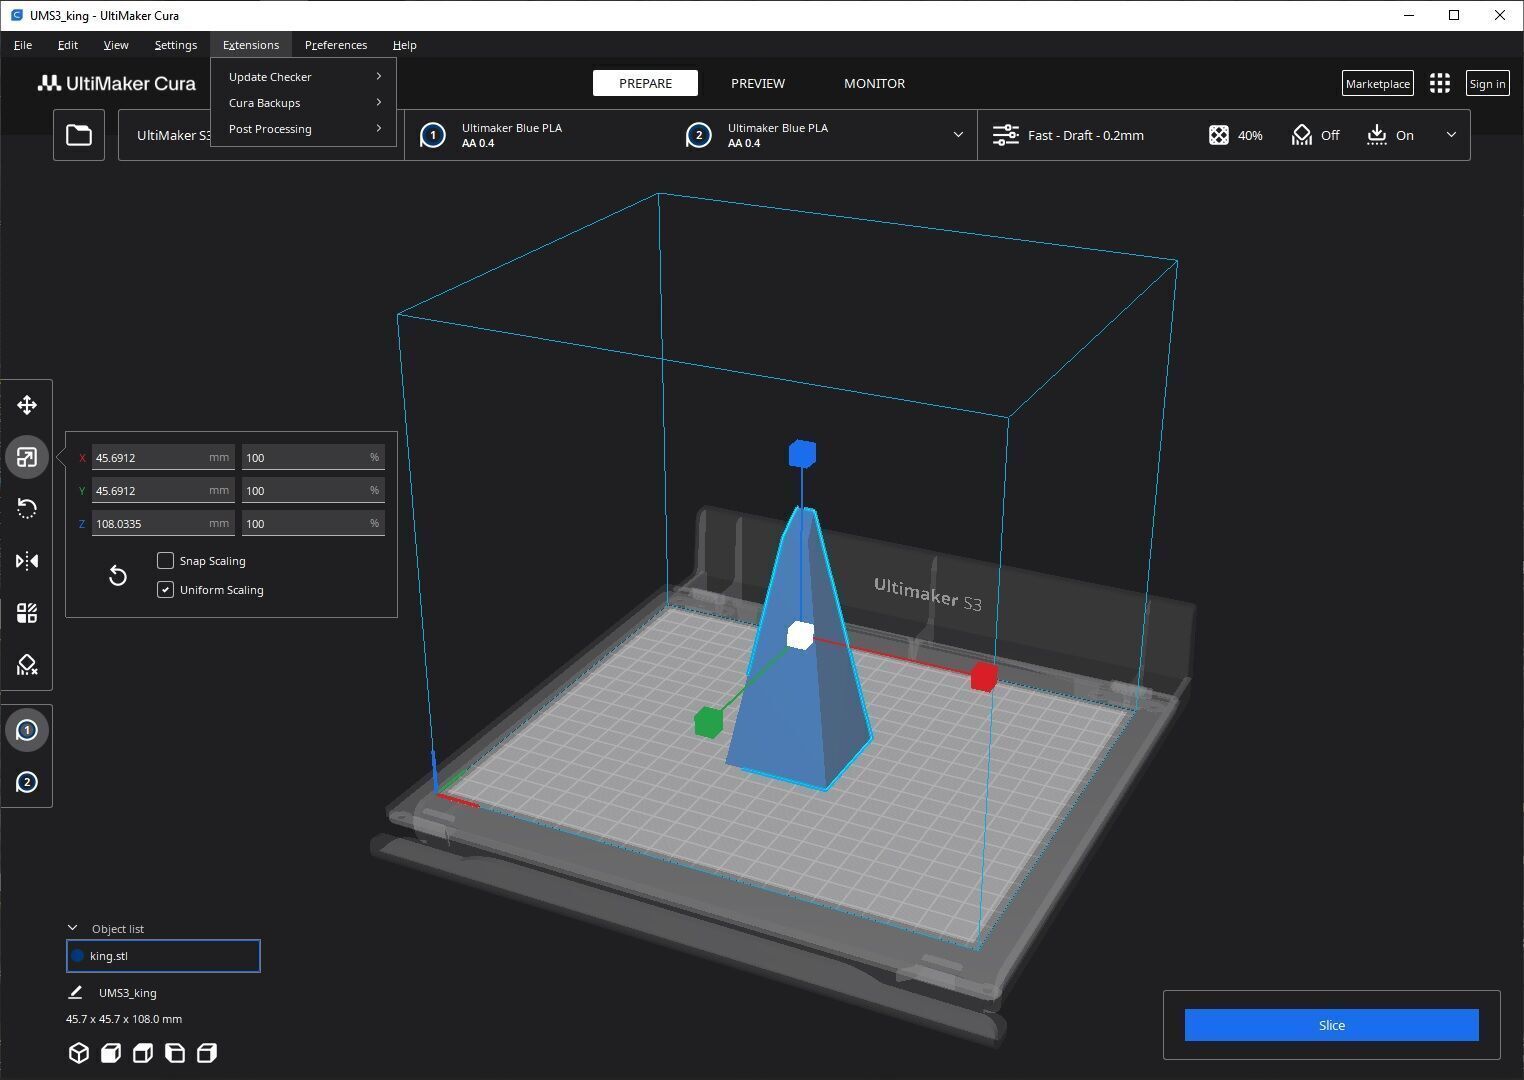This screenshot has height=1080, width=1524.
Task: Select the Rotate tool
Action: [27, 509]
